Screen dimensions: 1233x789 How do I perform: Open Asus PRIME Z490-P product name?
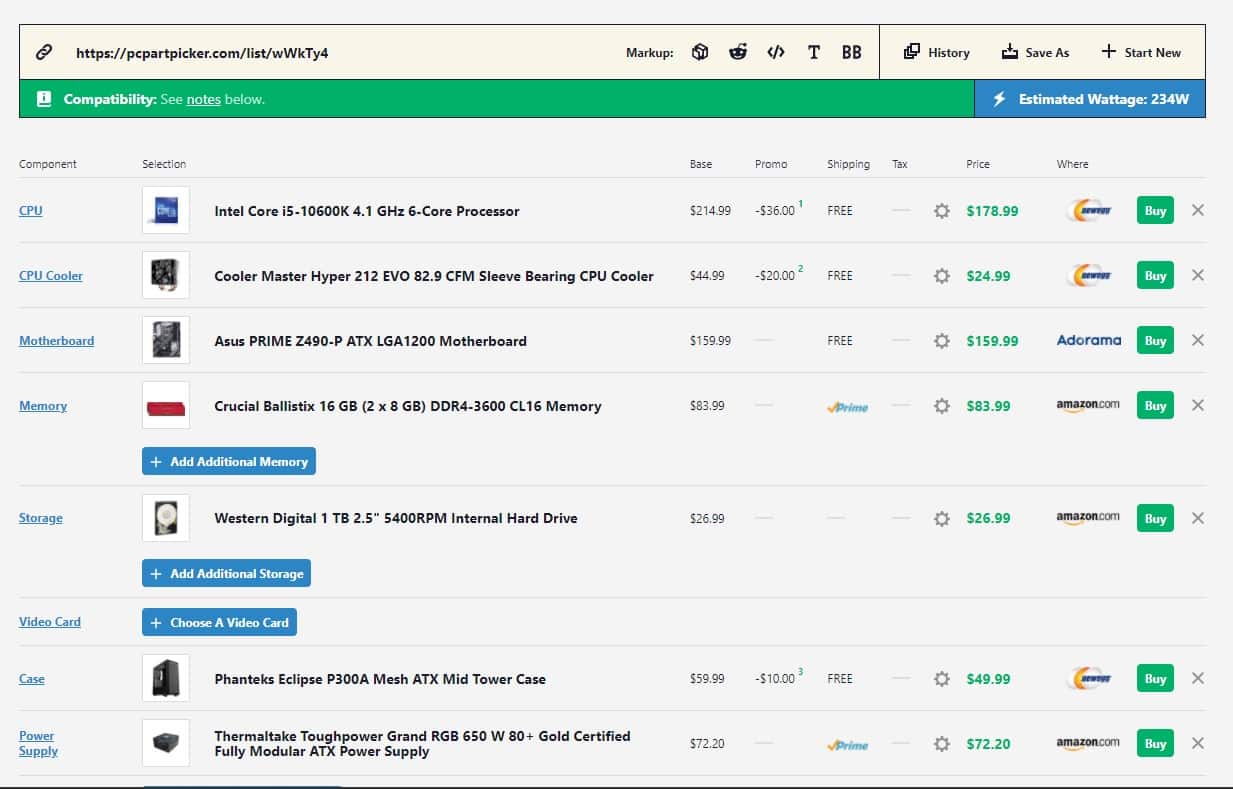coord(370,341)
